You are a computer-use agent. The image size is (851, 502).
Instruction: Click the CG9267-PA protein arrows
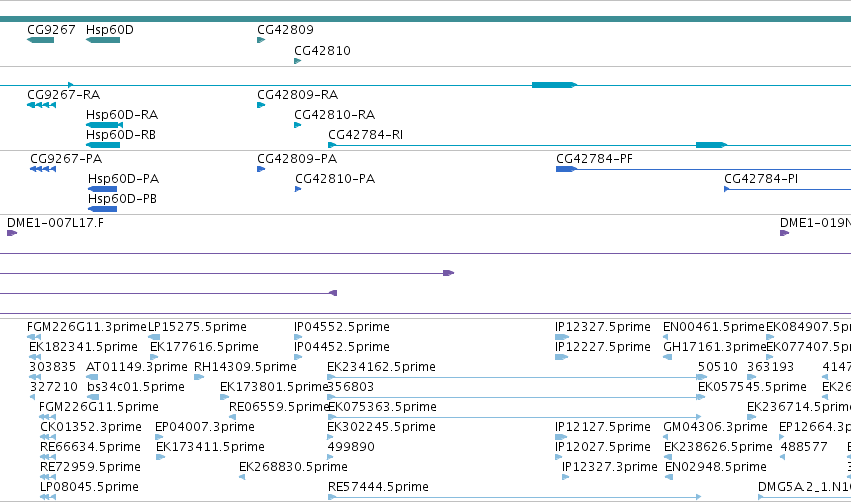(43, 169)
